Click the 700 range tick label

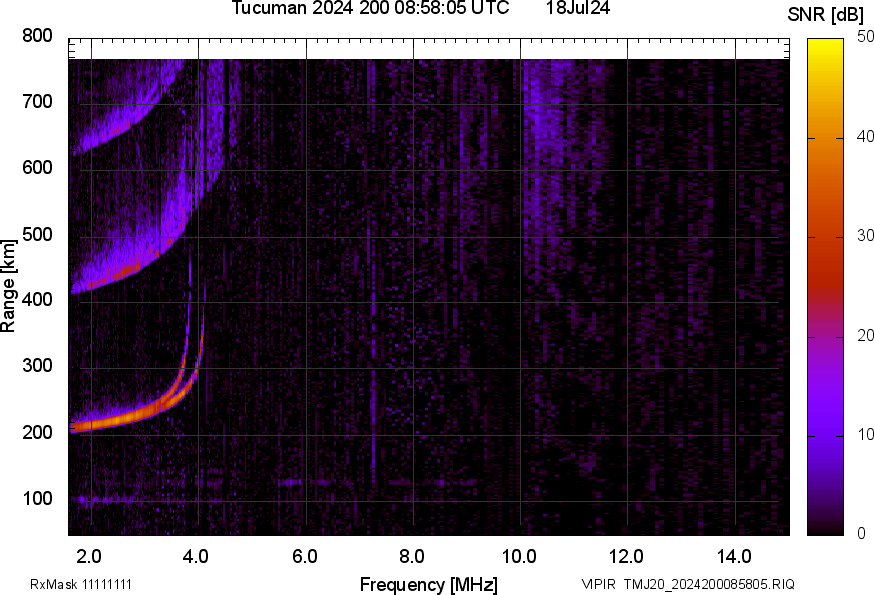[37, 101]
